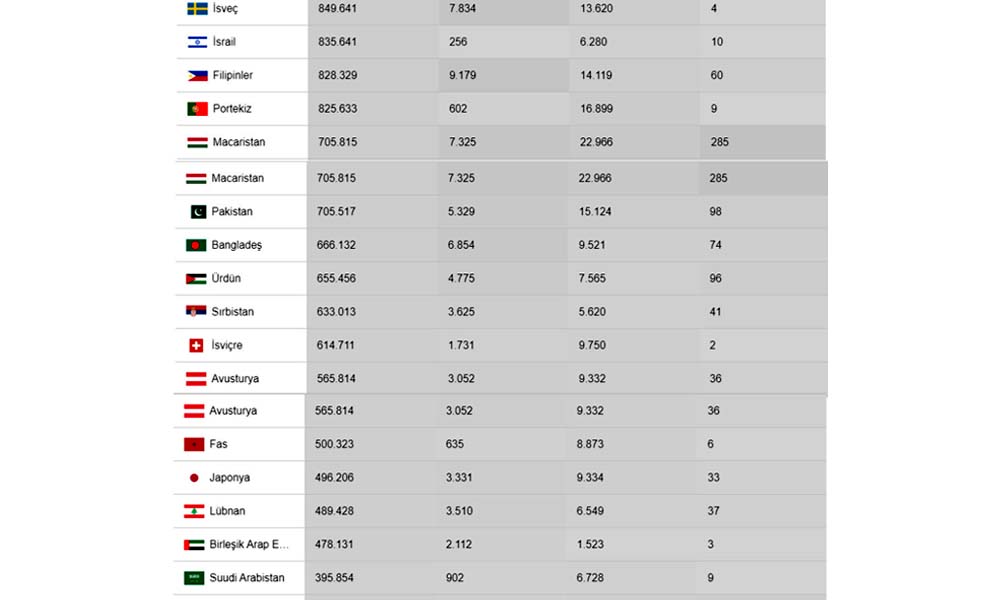The image size is (1000, 600).
Task: Click the Bangladesh flag beside Bangladeş
Action: (196, 245)
